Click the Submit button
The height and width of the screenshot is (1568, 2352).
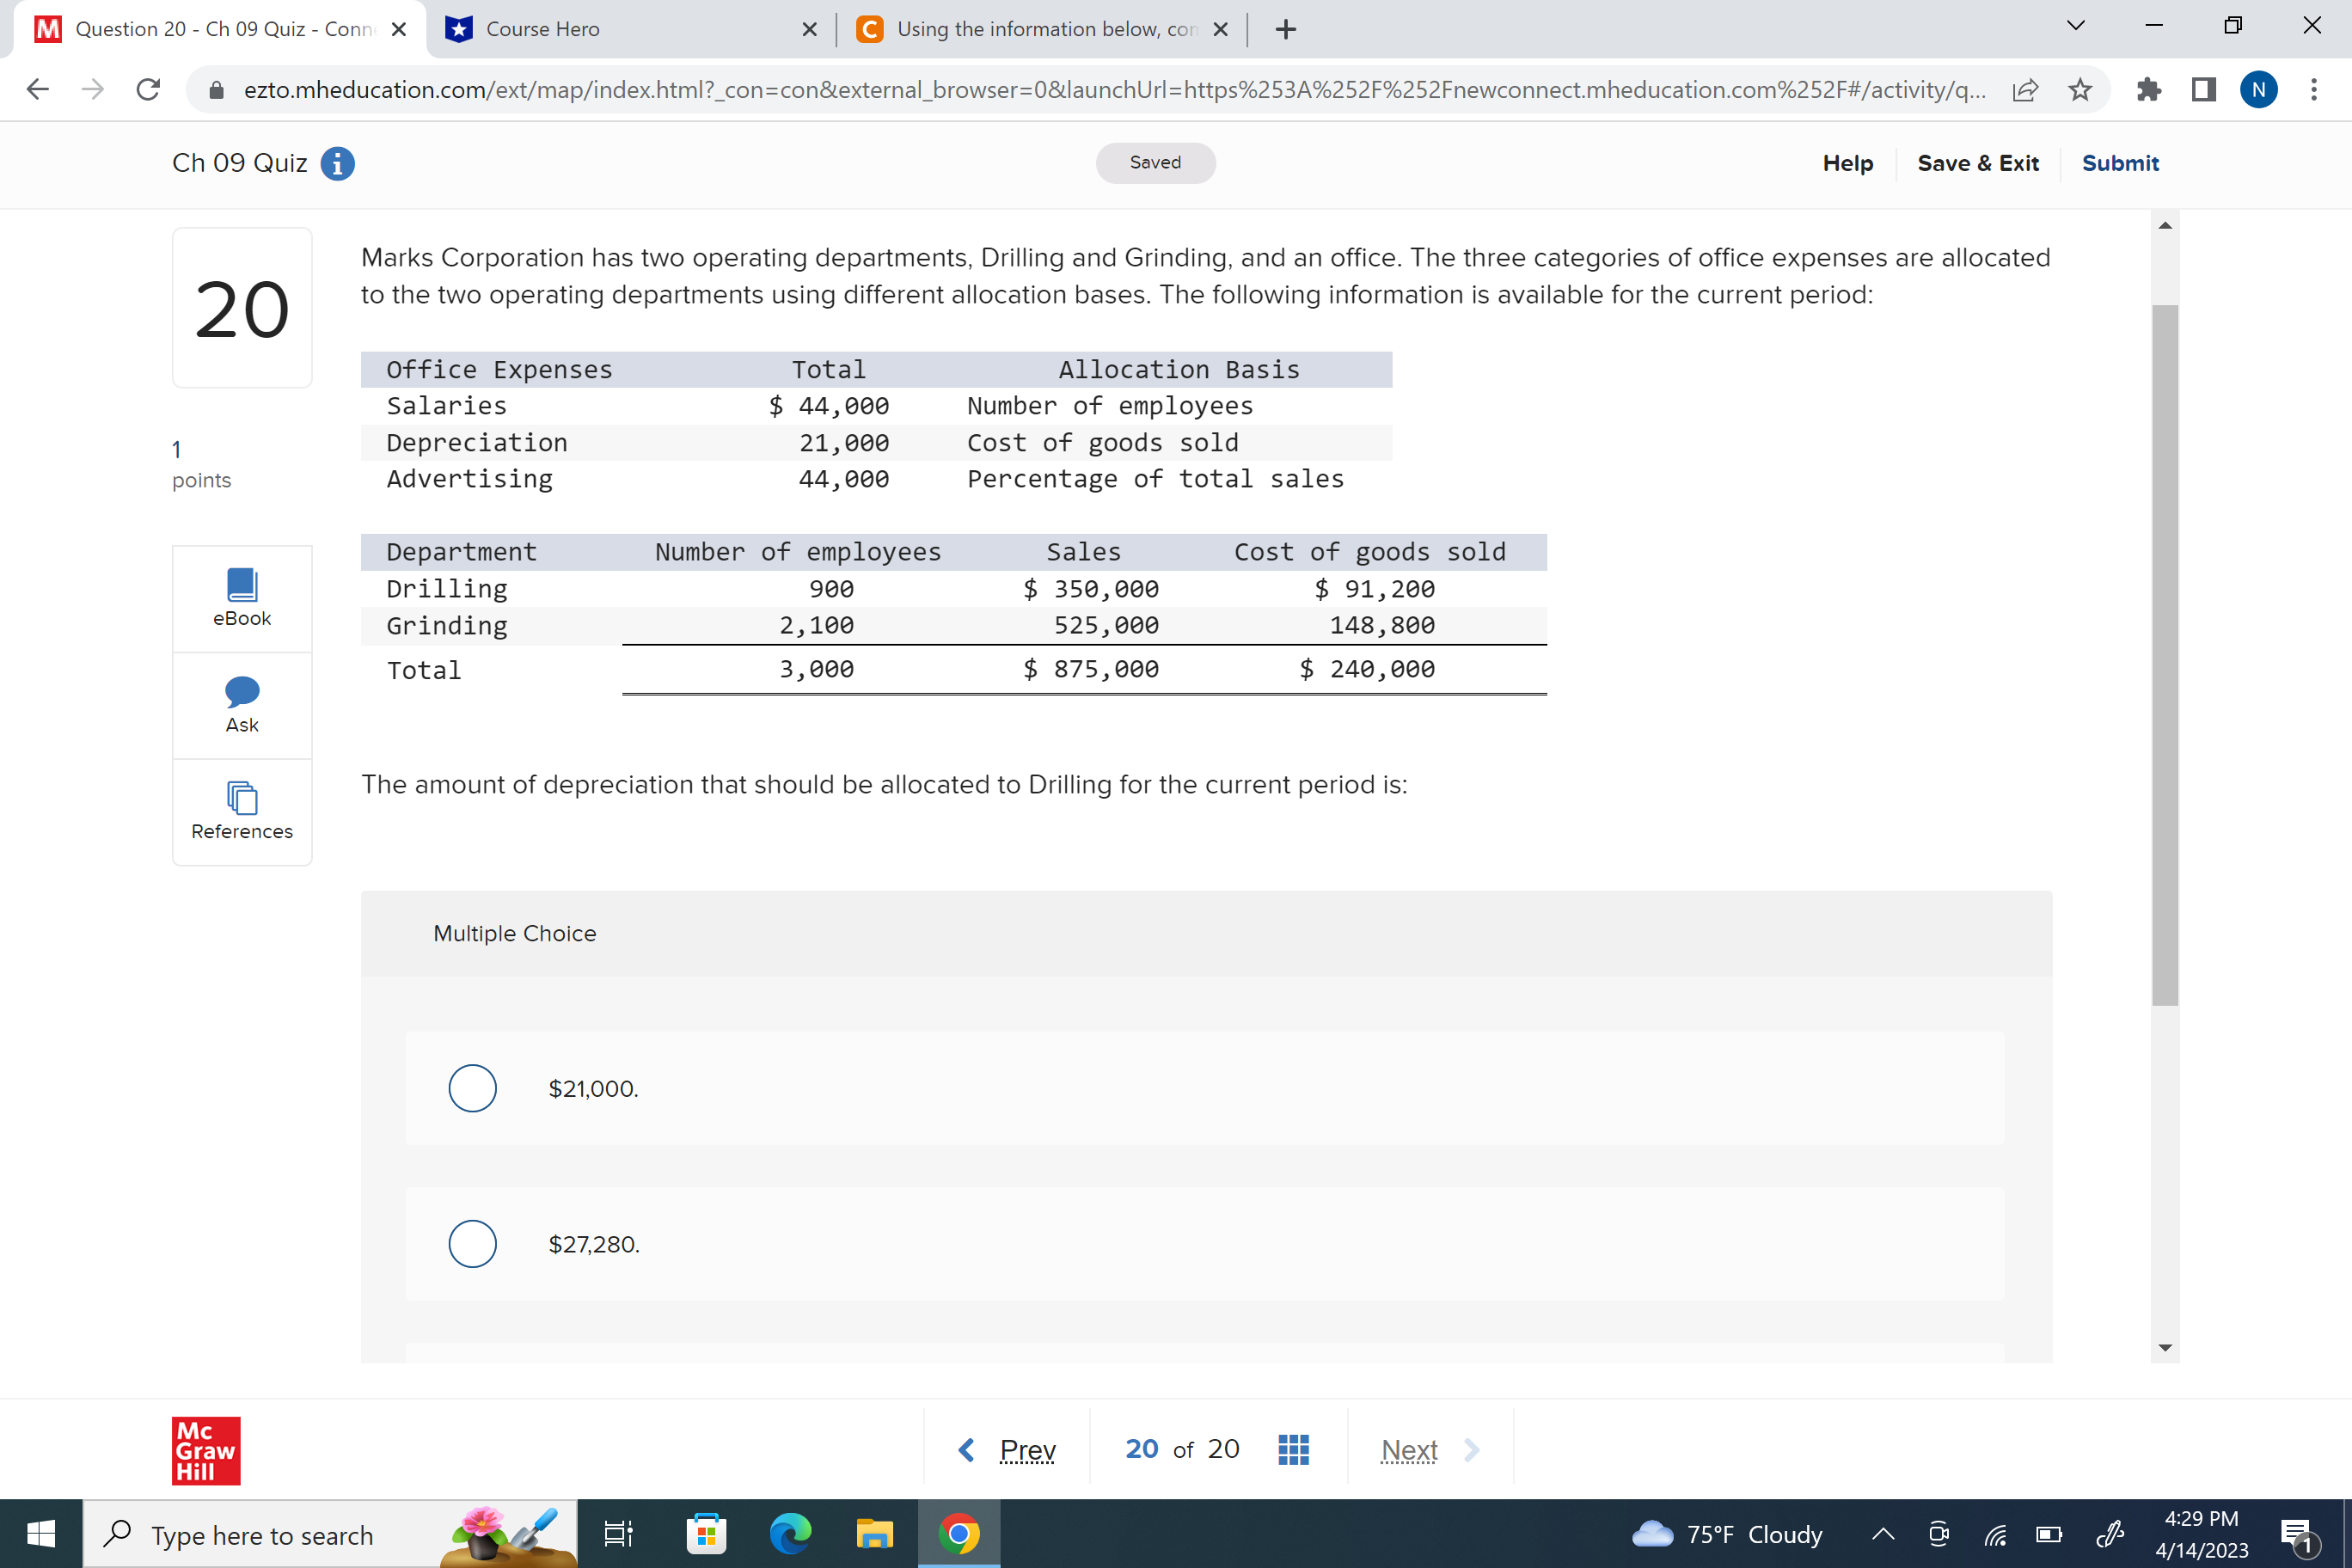pyautogui.click(x=2120, y=163)
